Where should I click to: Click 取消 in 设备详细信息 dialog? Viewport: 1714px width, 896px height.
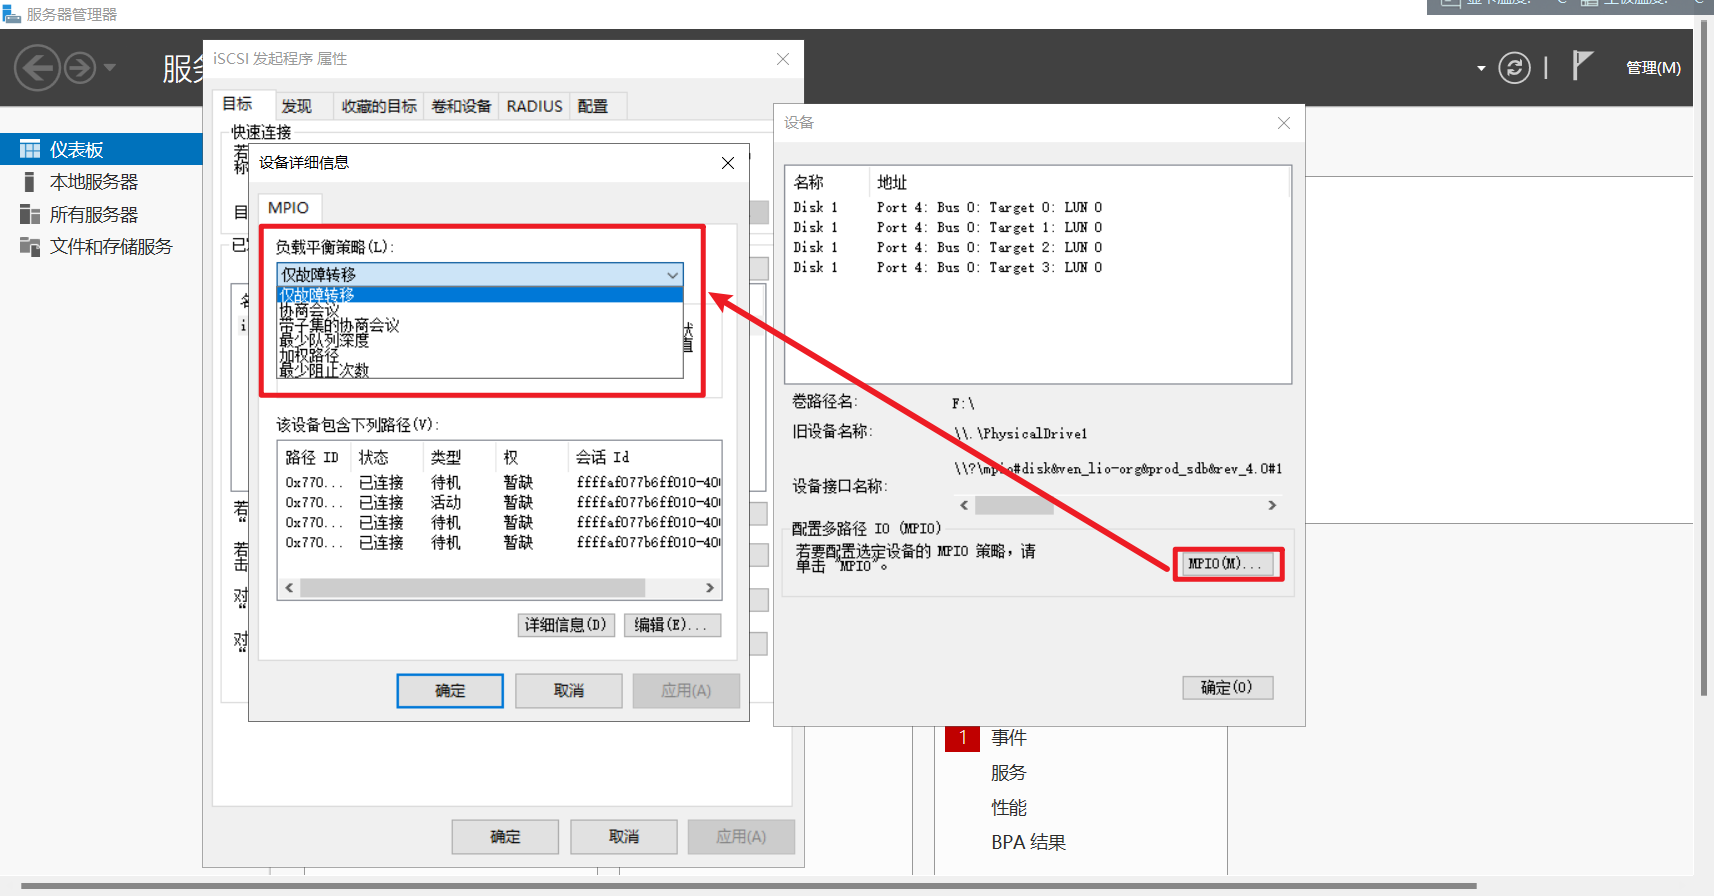569,691
